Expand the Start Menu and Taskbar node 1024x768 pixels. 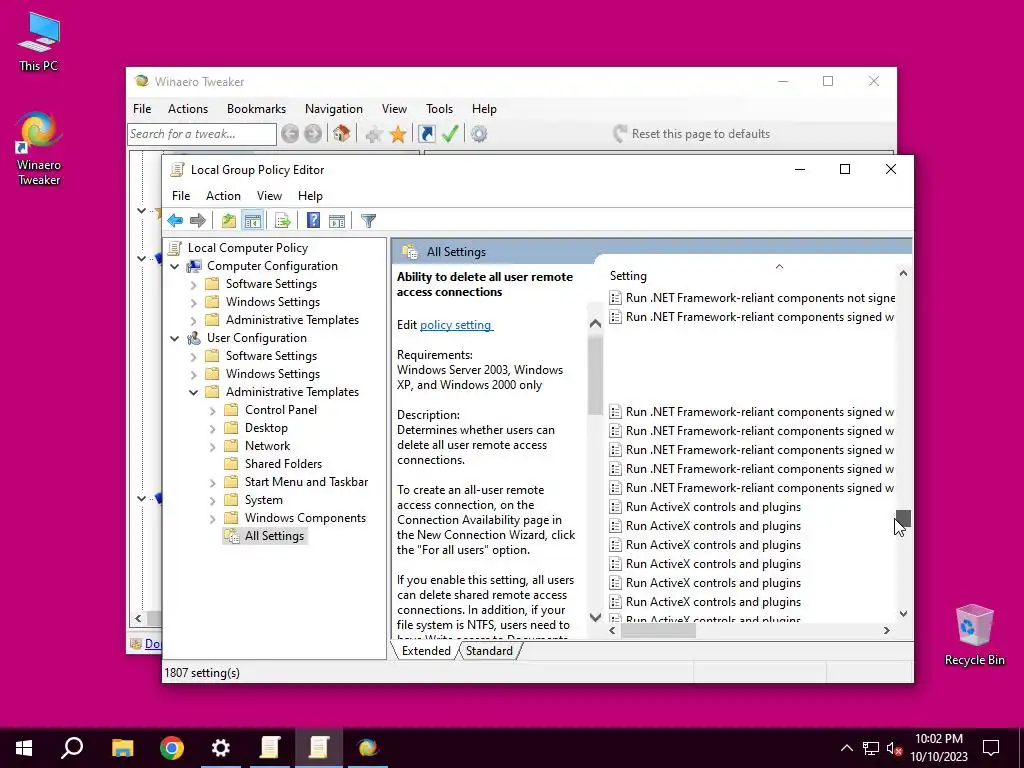212,483
